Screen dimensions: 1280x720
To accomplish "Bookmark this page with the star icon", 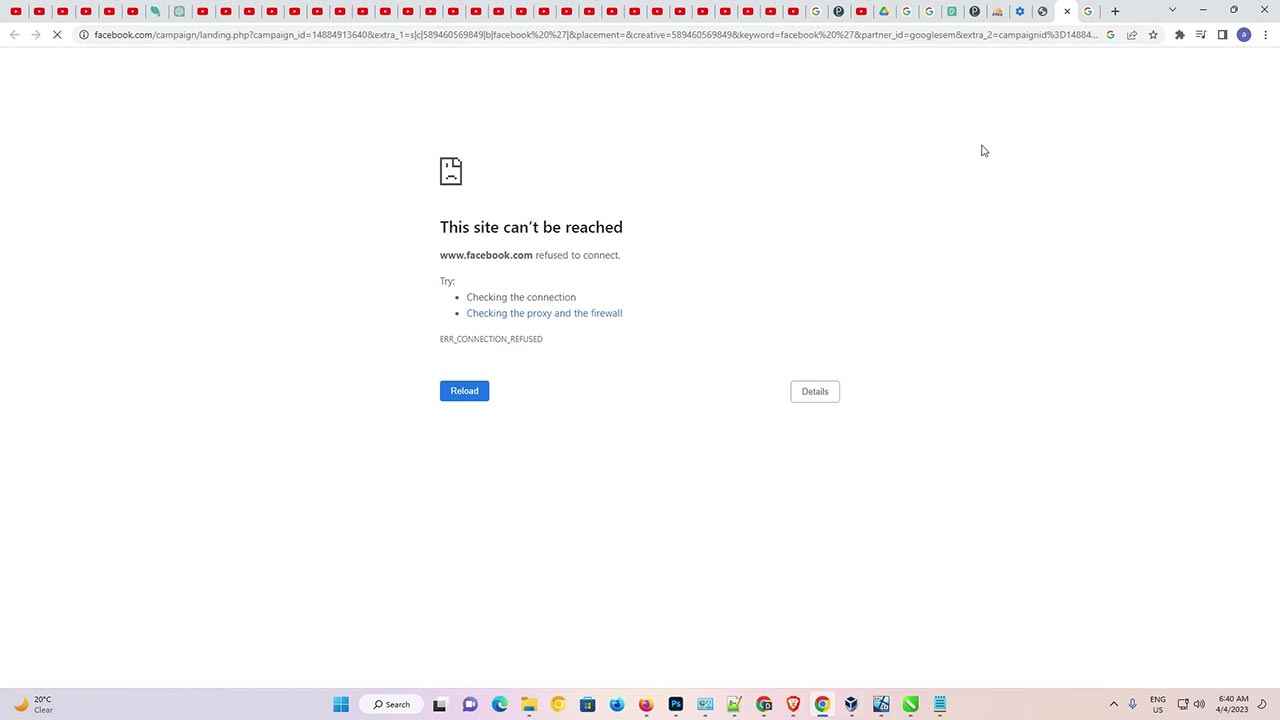I will pyautogui.click(x=1153, y=35).
